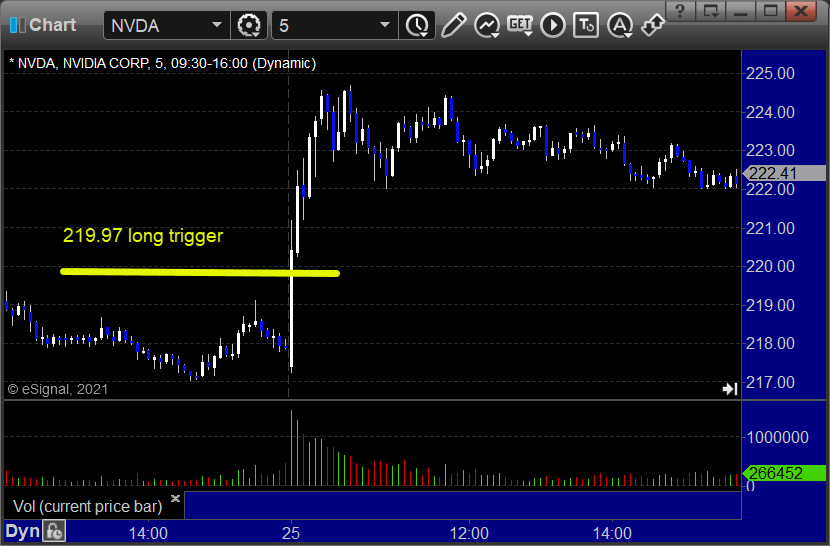The image size is (830, 546).
Task: Click the Dyn time scale button
Action: tap(23, 531)
